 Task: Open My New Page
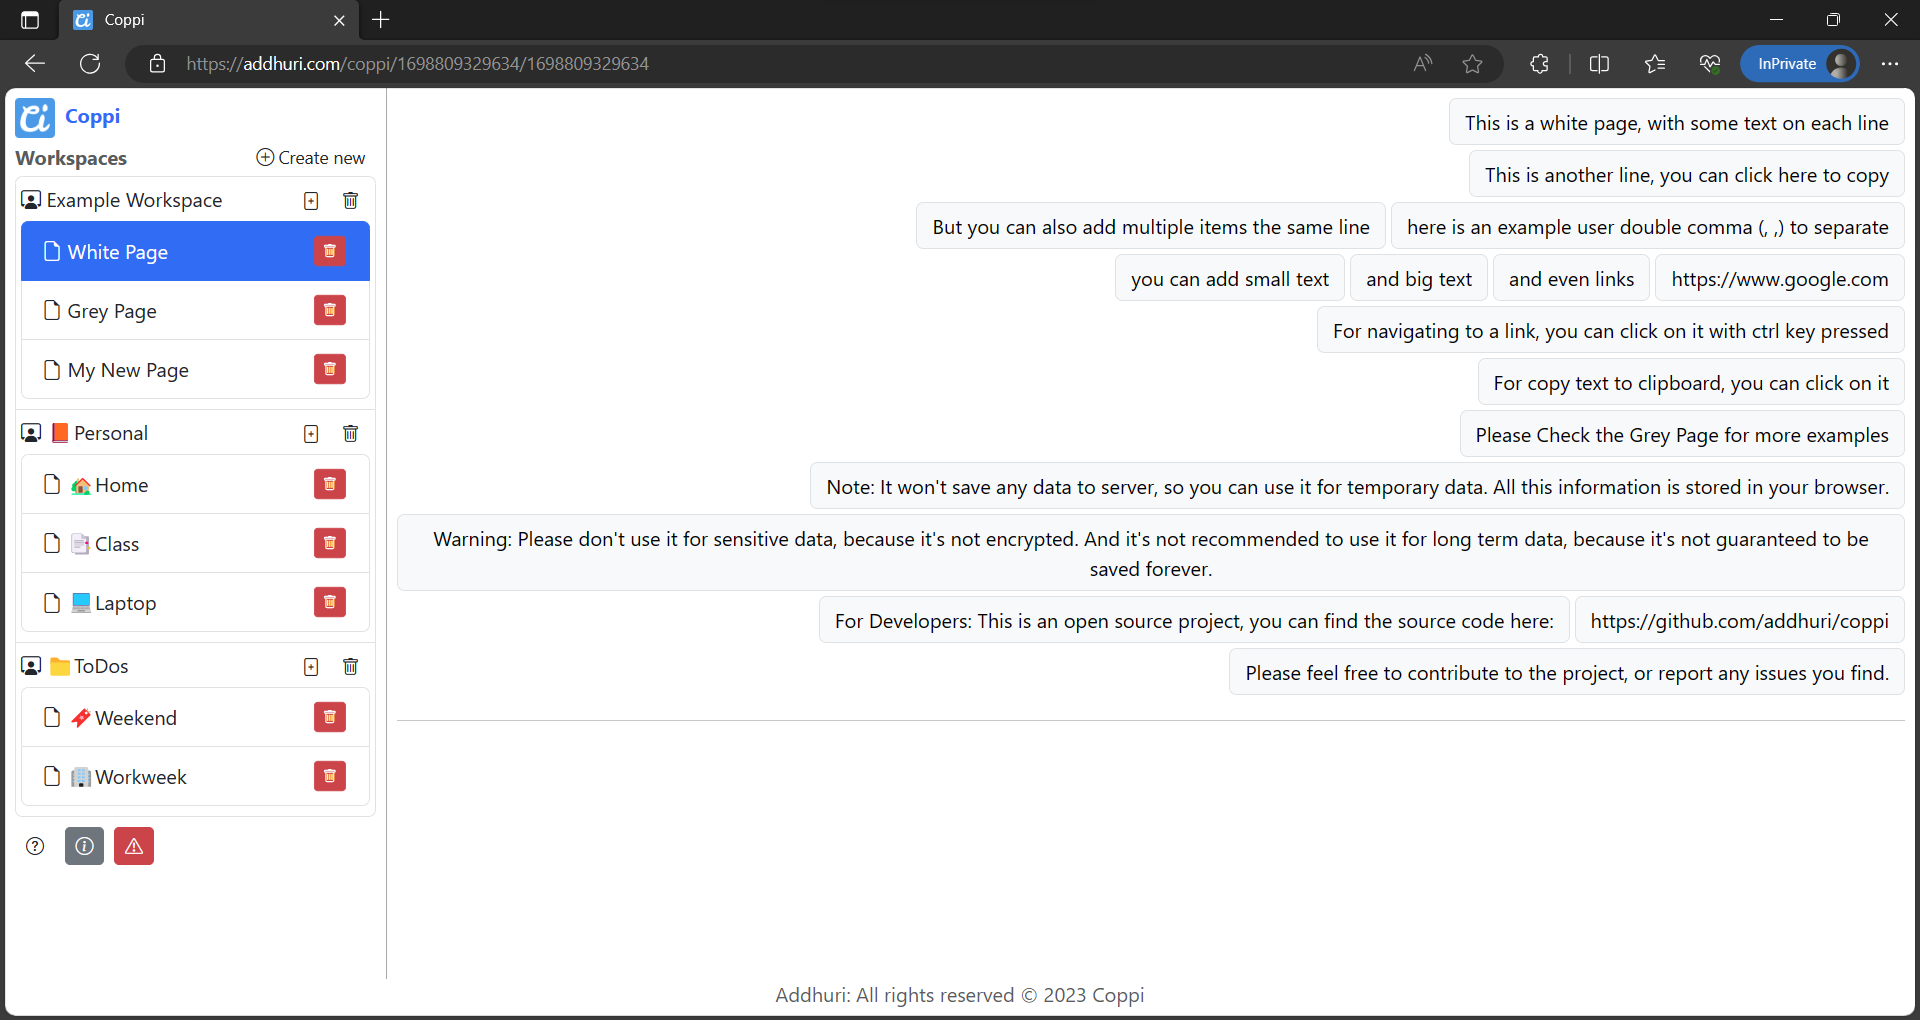[x=195, y=369]
